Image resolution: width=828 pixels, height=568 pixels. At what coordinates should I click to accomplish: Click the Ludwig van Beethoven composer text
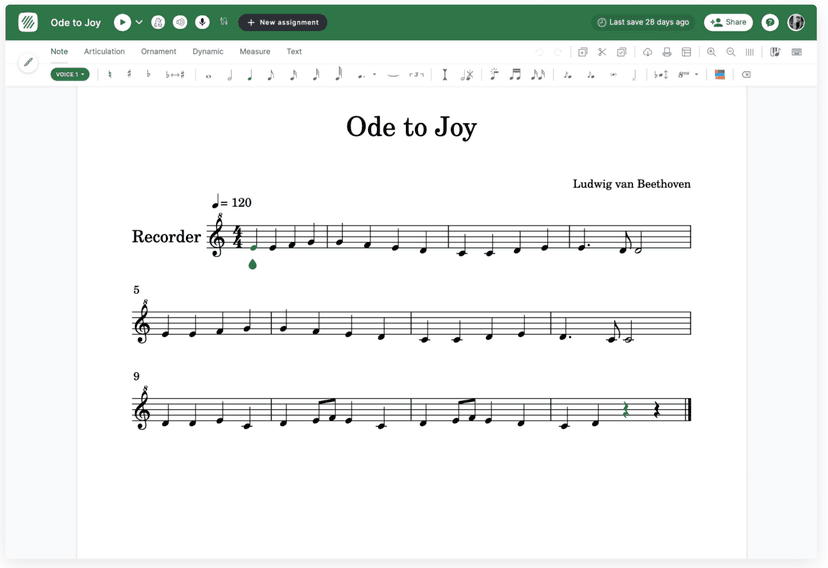(x=632, y=184)
